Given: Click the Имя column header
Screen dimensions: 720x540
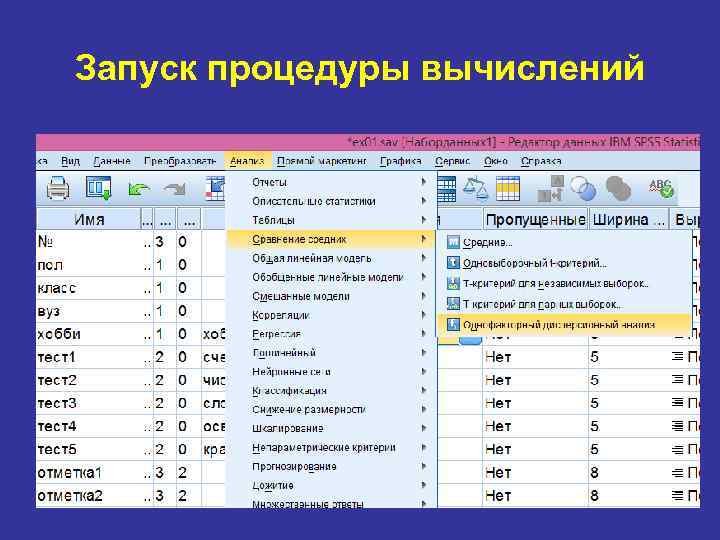Looking at the screenshot, I should (89, 219).
